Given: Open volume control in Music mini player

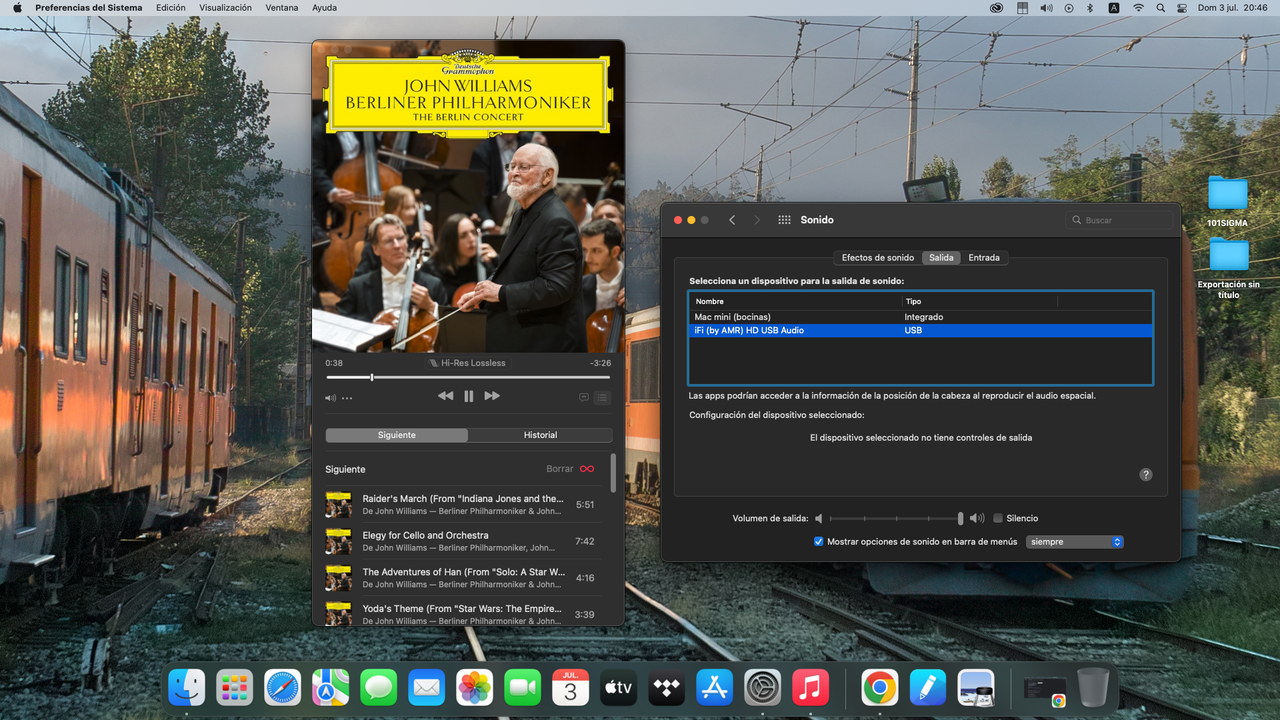Looking at the screenshot, I should (x=330, y=398).
